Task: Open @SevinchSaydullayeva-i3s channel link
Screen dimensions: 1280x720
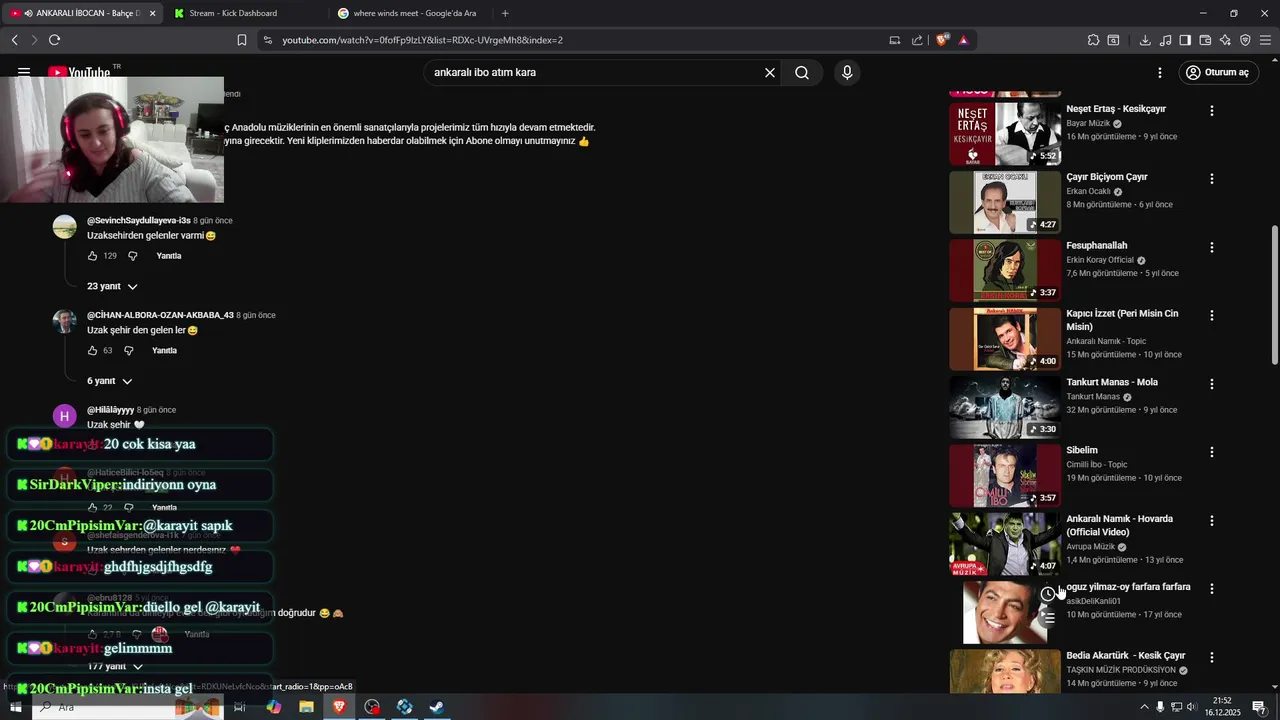Action: click(x=138, y=220)
